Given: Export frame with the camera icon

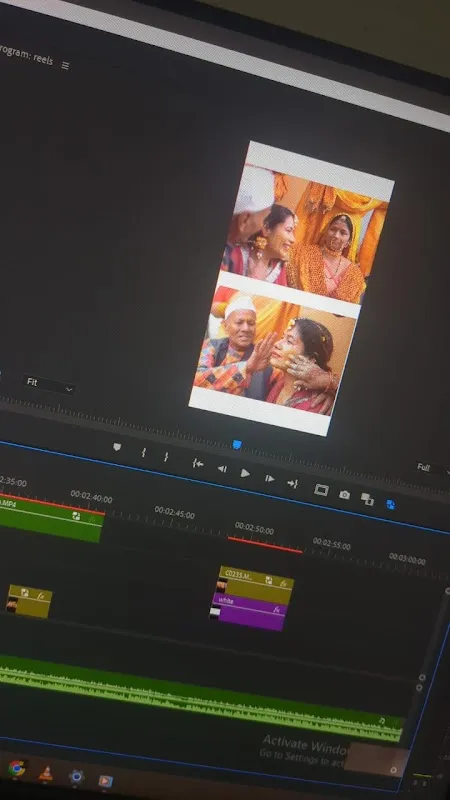Looking at the screenshot, I should tap(344, 494).
